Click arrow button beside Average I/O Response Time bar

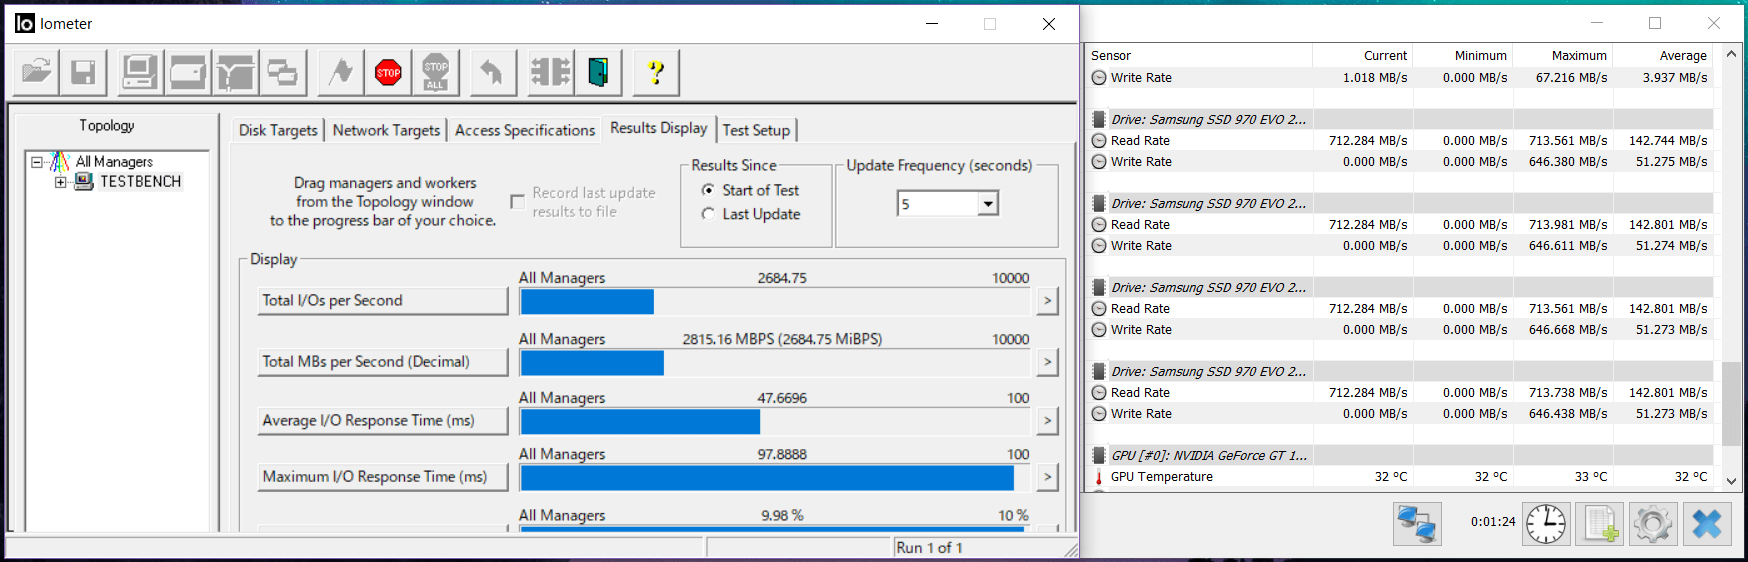(1047, 421)
